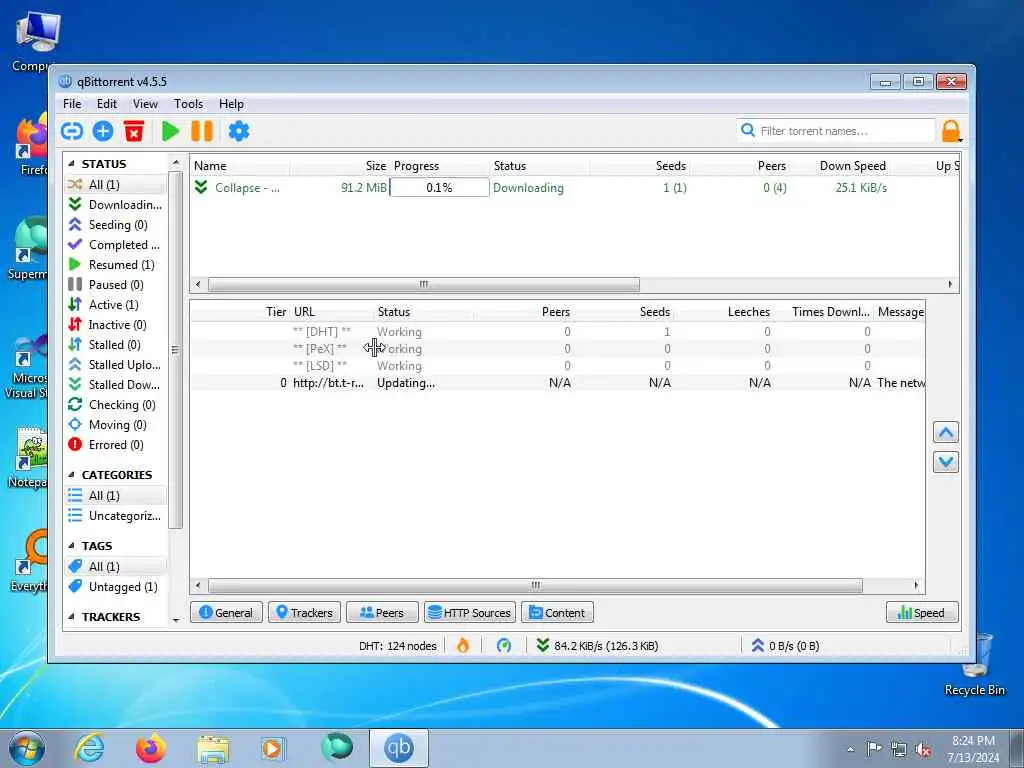Viewport: 1024px width, 768px height.
Task: Click the orange Pause toolbar icon
Action: (x=202, y=131)
